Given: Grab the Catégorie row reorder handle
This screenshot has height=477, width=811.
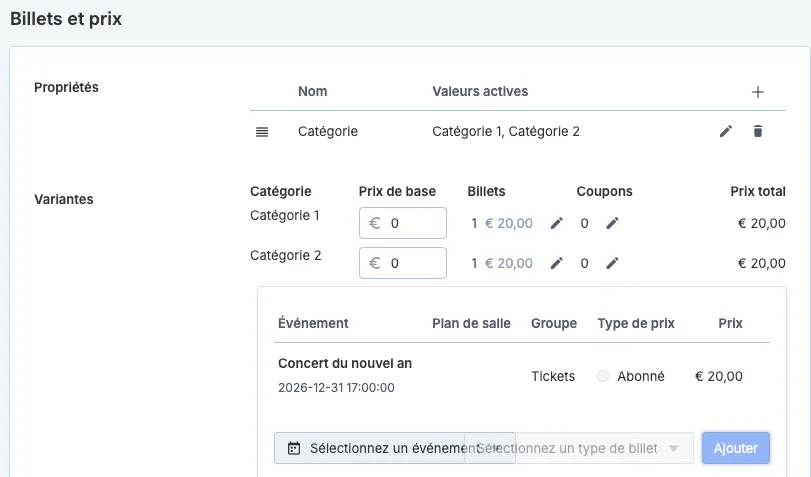Looking at the screenshot, I should click(262, 132).
